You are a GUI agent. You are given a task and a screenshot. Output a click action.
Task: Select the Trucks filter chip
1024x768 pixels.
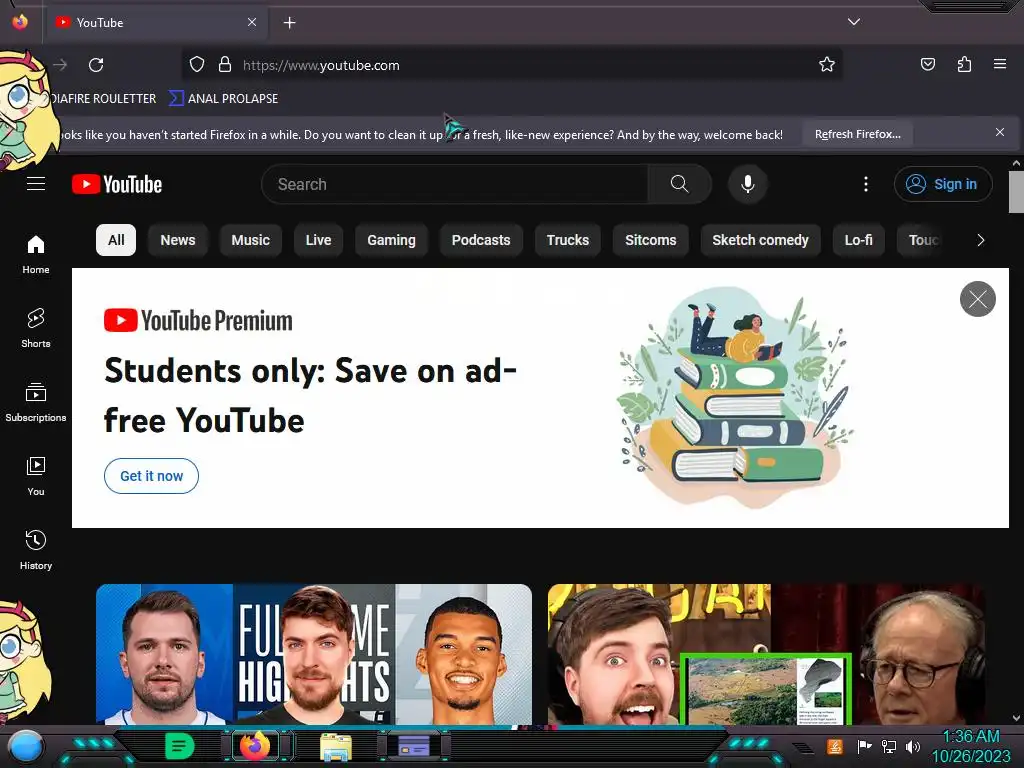click(568, 240)
